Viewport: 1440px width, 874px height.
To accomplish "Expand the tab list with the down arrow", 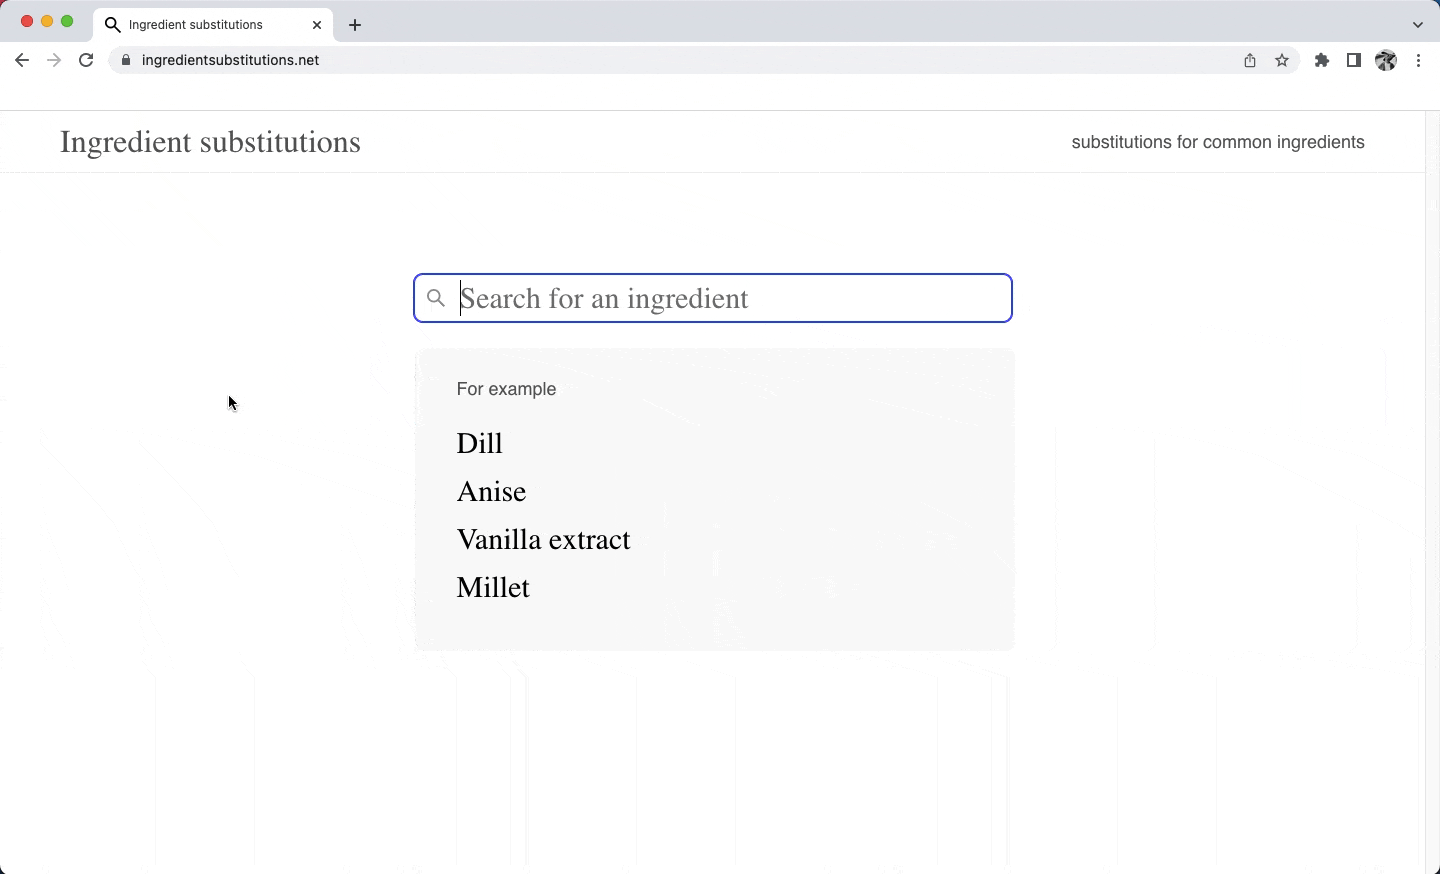I will pyautogui.click(x=1417, y=25).
